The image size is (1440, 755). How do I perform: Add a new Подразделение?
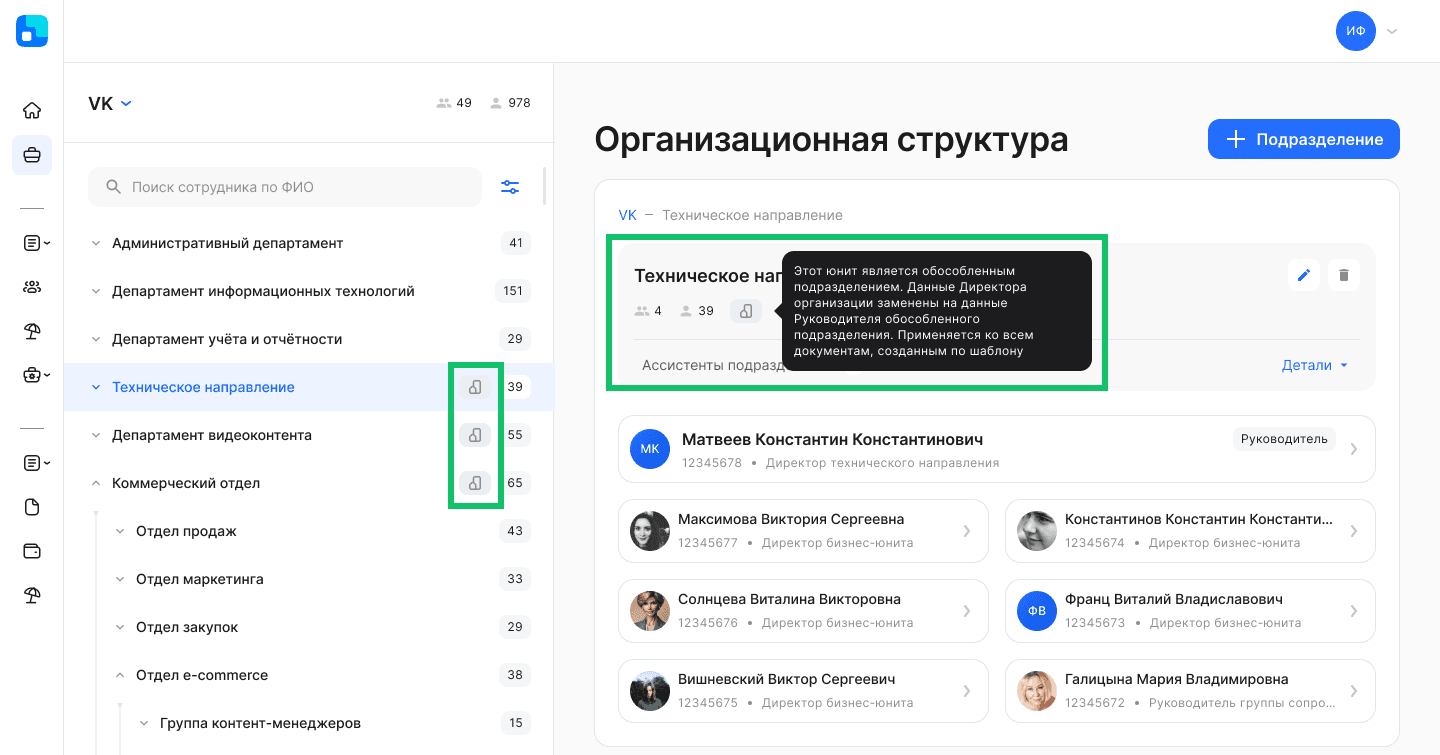1304,139
